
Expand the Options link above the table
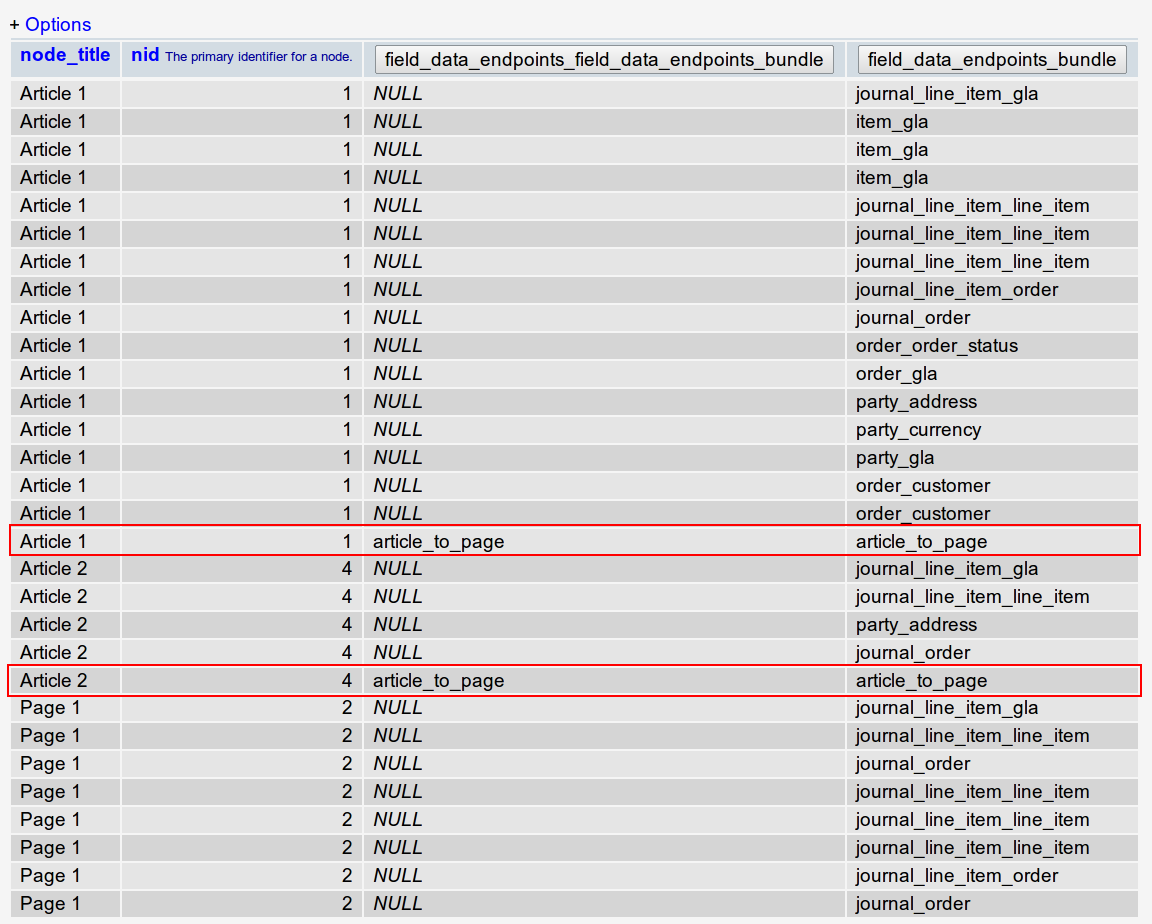58,24
